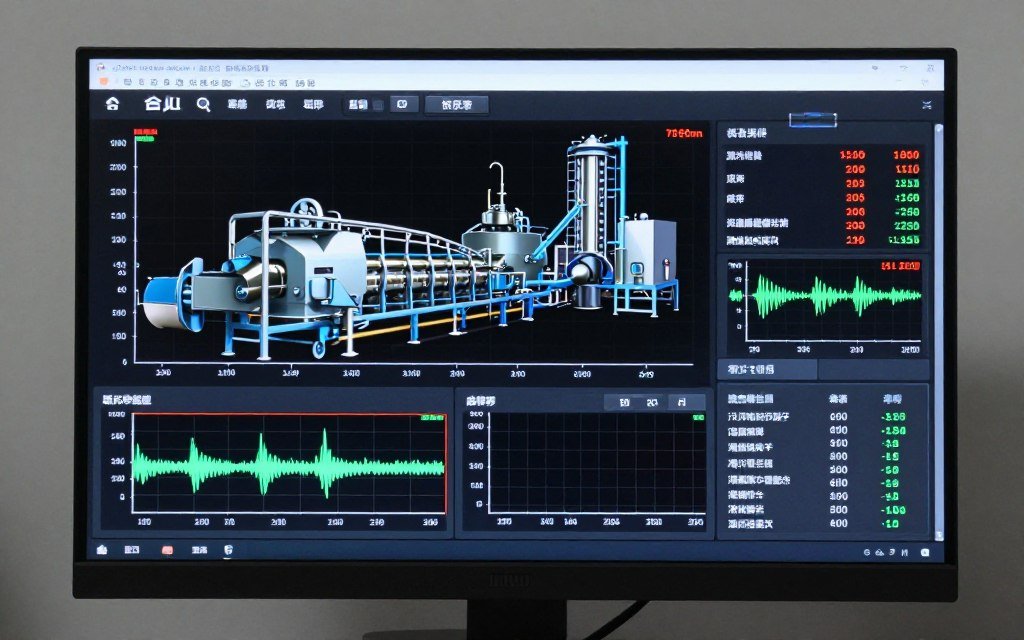This screenshot has width=1024, height=640.
Task: Click the green "-1.00" value in the bottom table
Action: [891, 510]
